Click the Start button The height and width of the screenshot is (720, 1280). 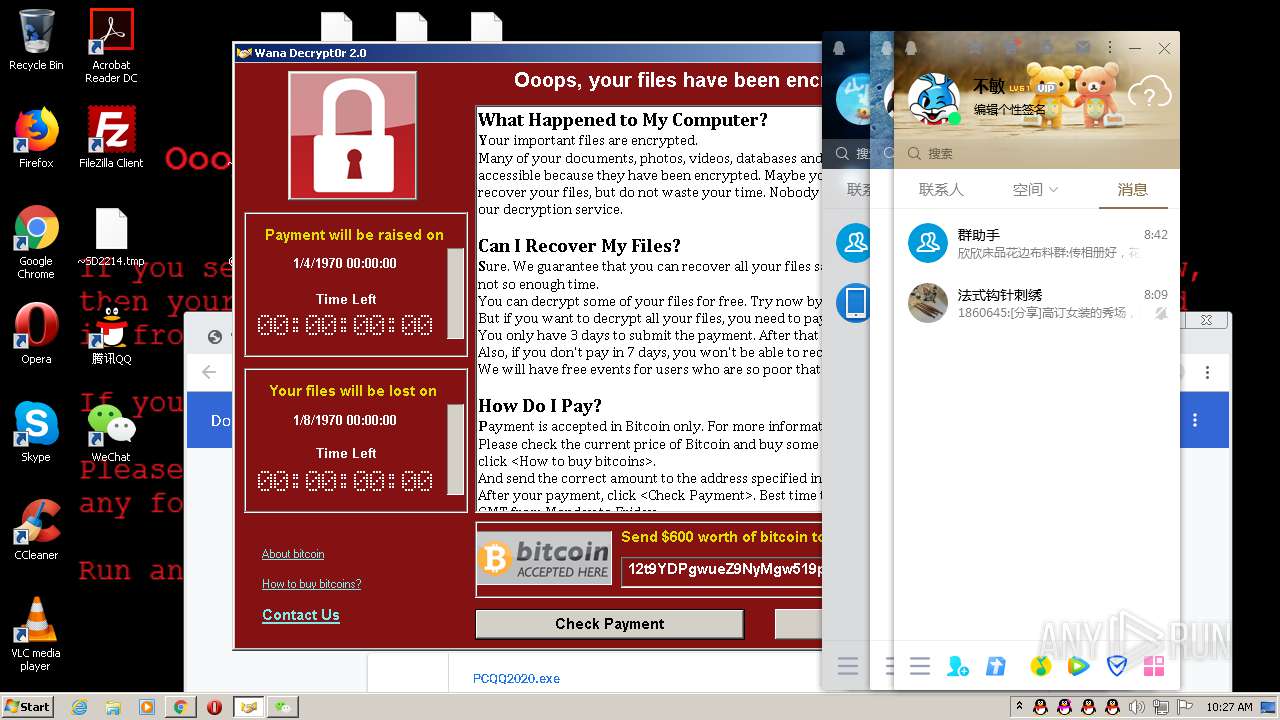click(27, 707)
